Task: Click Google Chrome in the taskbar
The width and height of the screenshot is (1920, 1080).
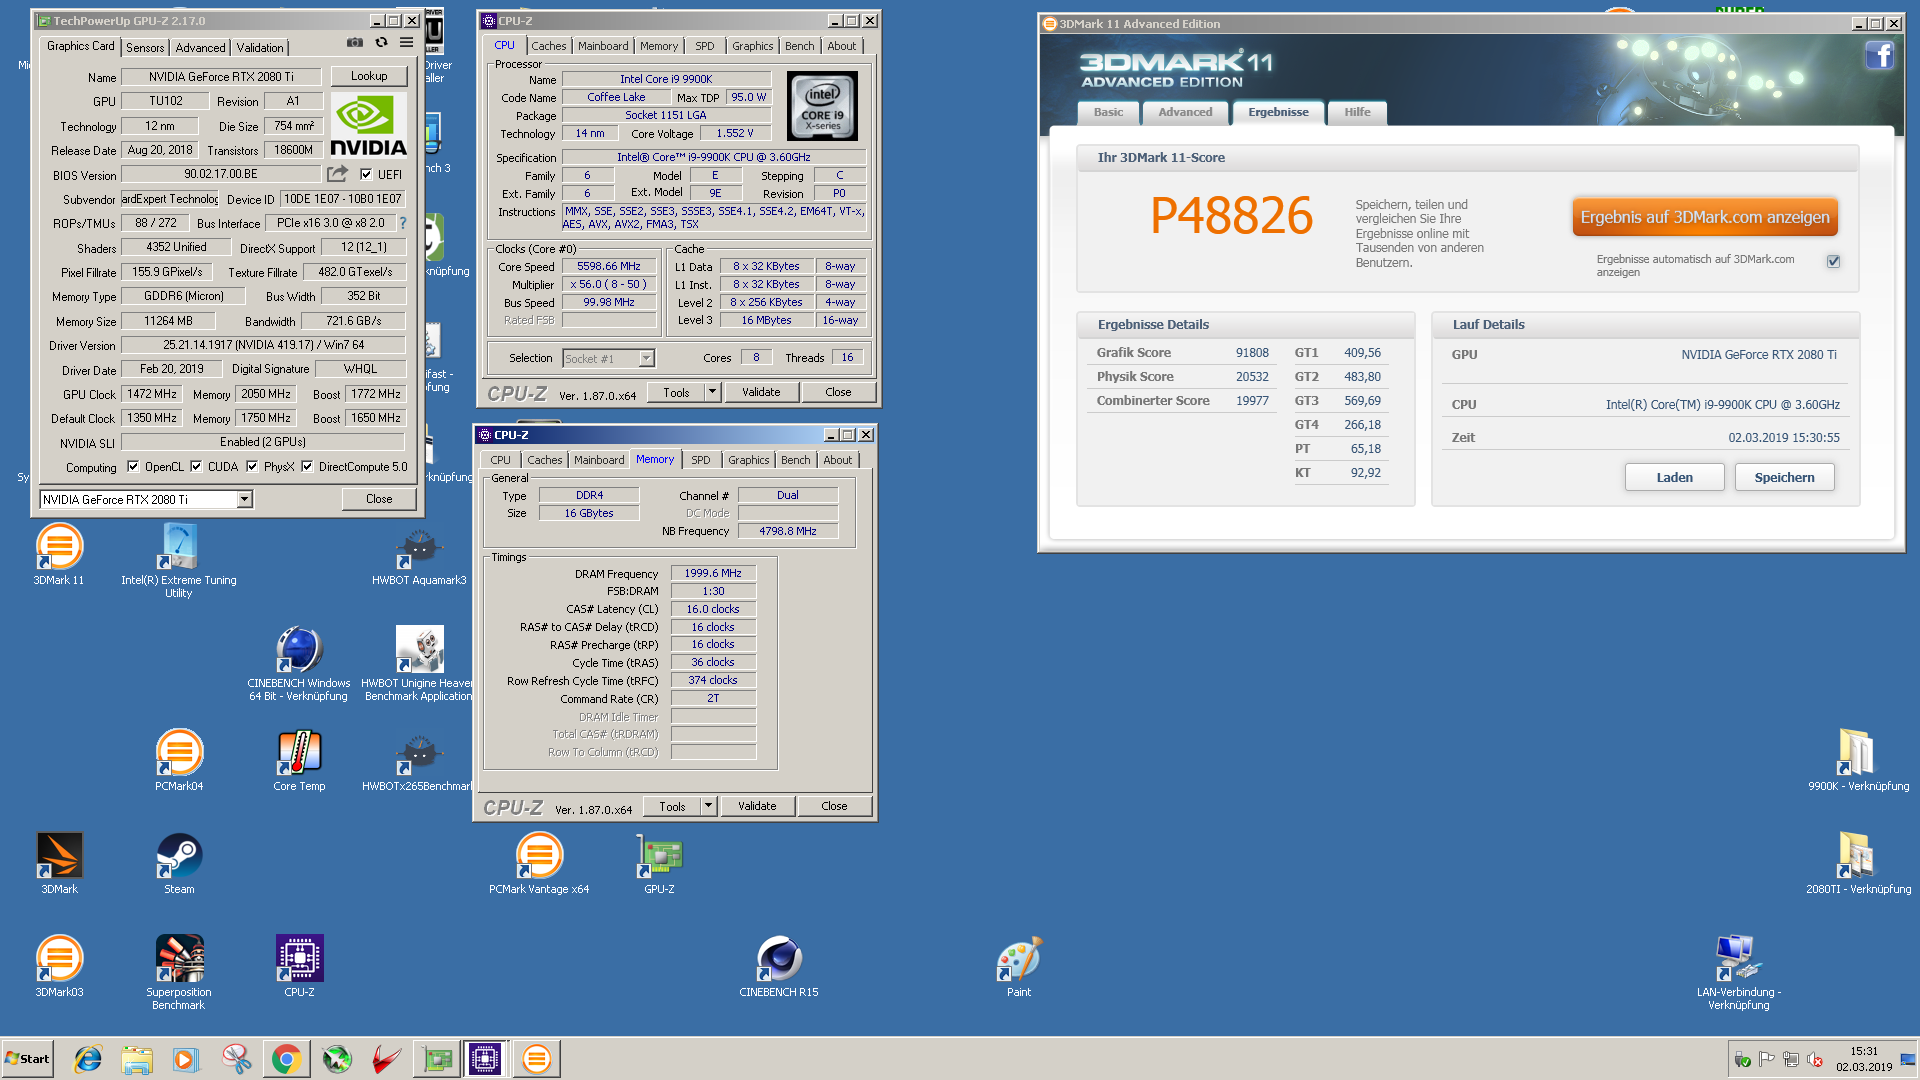Action: coord(287,1059)
